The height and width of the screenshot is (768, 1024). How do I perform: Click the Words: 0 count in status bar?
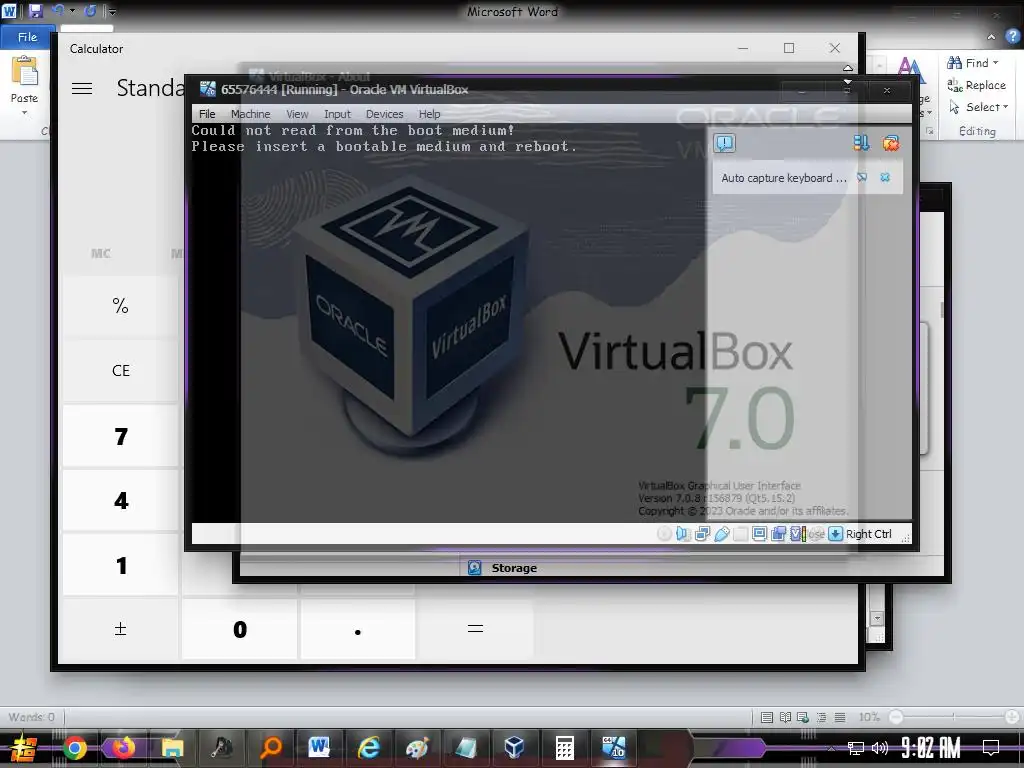click(x=31, y=717)
